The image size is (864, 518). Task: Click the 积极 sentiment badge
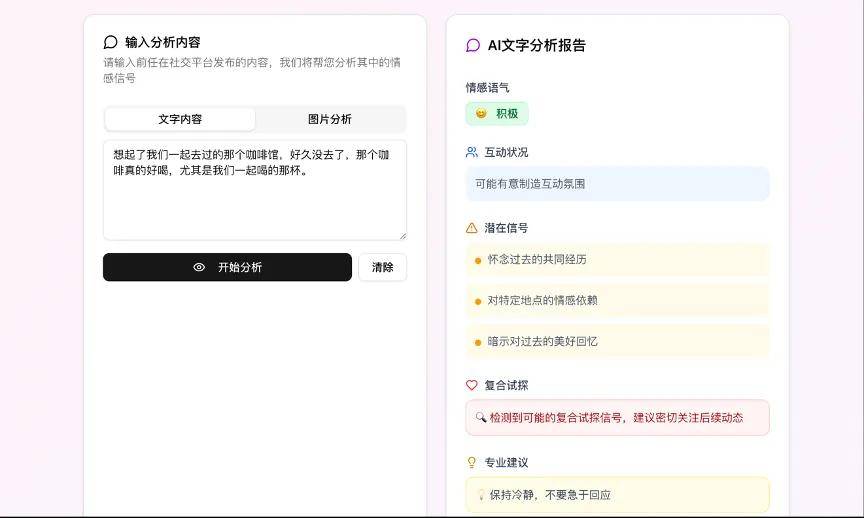pyautogui.click(x=497, y=114)
